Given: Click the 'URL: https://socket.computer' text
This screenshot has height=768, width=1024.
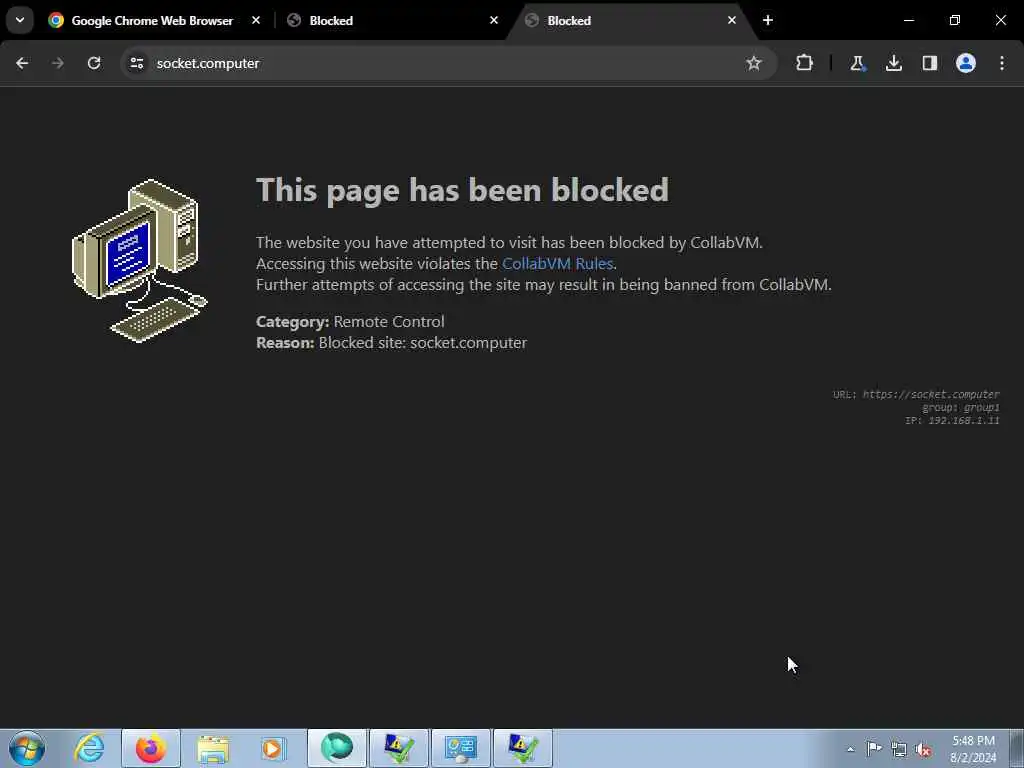Looking at the screenshot, I should (x=916, y=394).
